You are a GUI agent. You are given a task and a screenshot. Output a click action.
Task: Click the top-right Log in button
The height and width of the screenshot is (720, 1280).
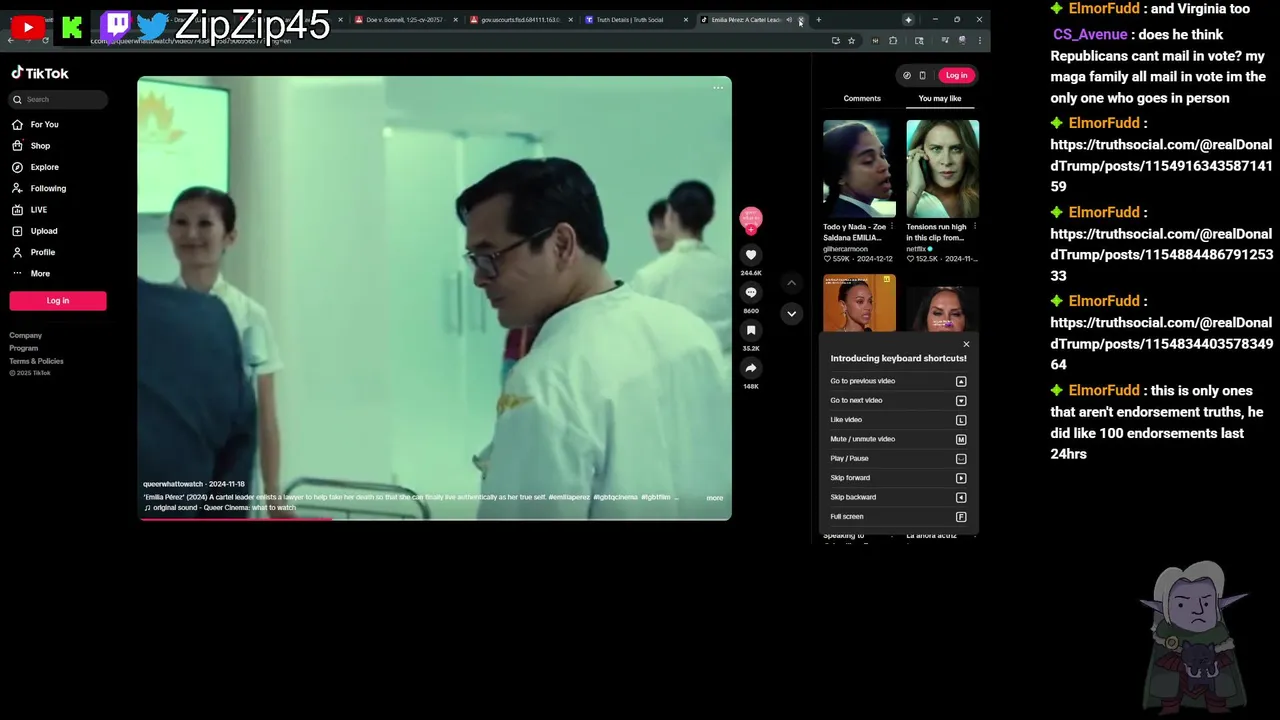[x=956, y=75]
